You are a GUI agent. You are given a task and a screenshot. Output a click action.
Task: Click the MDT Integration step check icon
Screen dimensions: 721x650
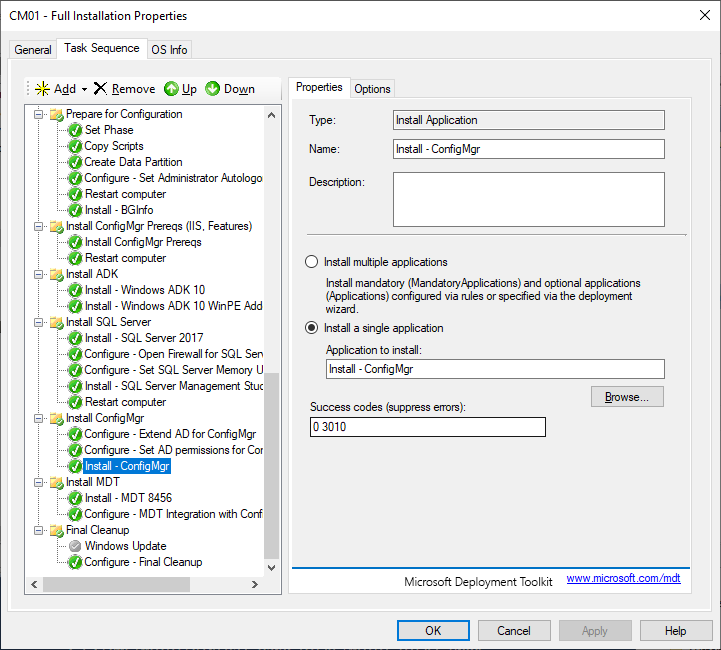[75, 514]
